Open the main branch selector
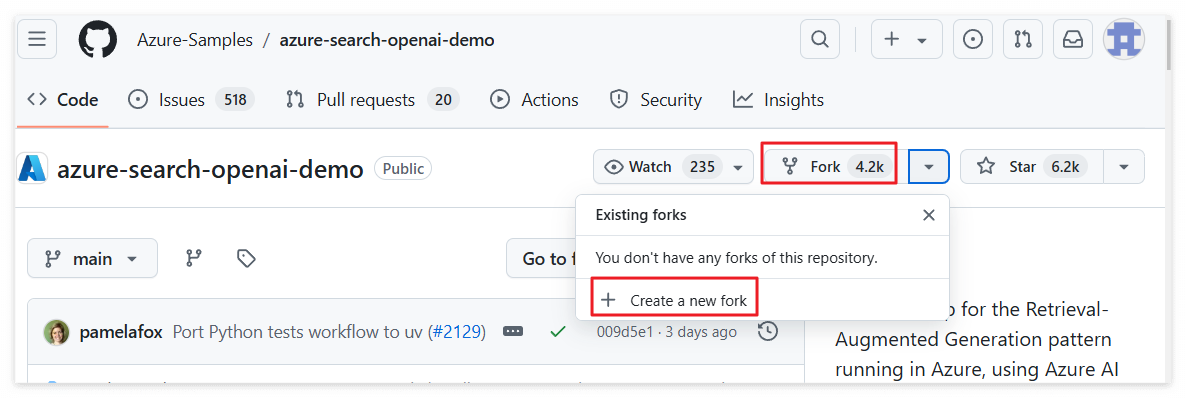This screenshot has height=398, width=1186. point(92,259)
